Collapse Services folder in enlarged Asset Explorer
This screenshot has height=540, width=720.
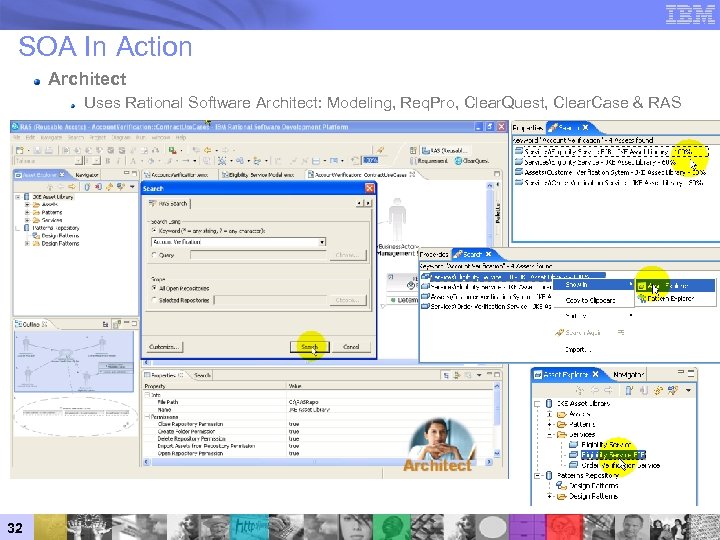tap(550, 434)
